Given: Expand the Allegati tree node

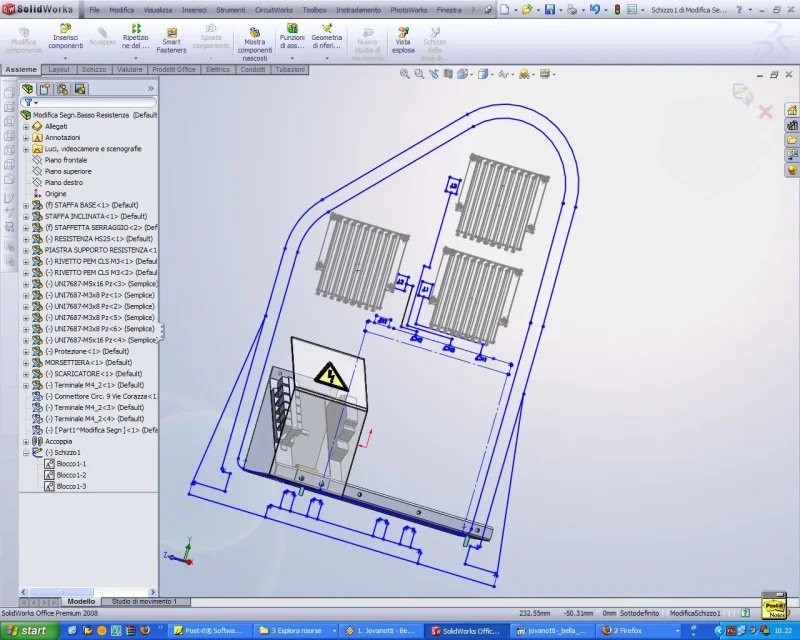Looking at the screenshot, I should tap(26, 126).
